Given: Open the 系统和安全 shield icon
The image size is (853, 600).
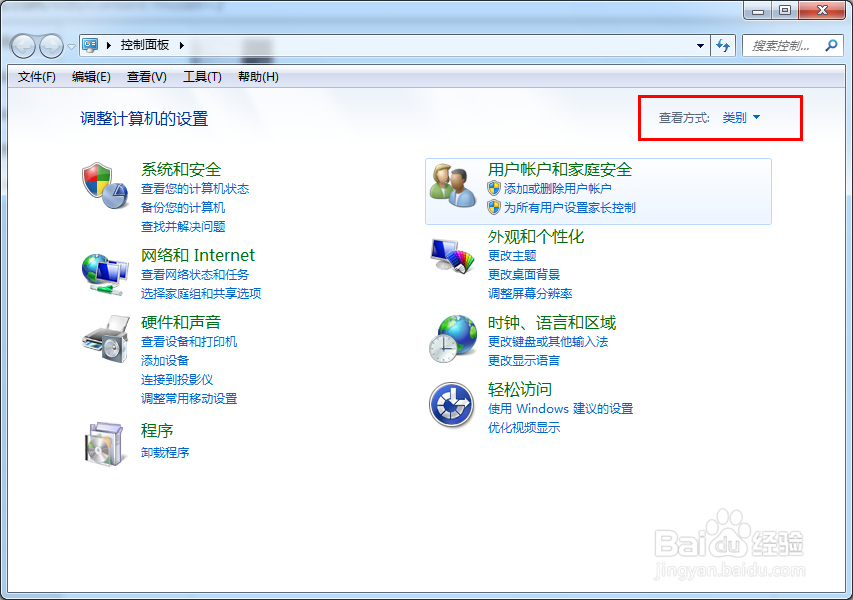Looking at the screenshot, I should click(x=105, y=186).
